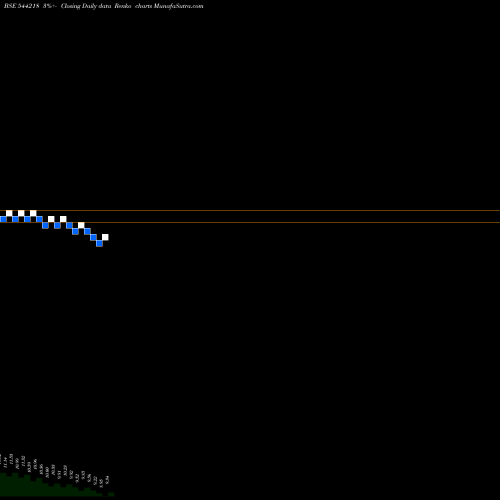Click the MunafaSutra.com text in the header
The width and height of the screenshot is (500, 500).
tap(178, 6)
